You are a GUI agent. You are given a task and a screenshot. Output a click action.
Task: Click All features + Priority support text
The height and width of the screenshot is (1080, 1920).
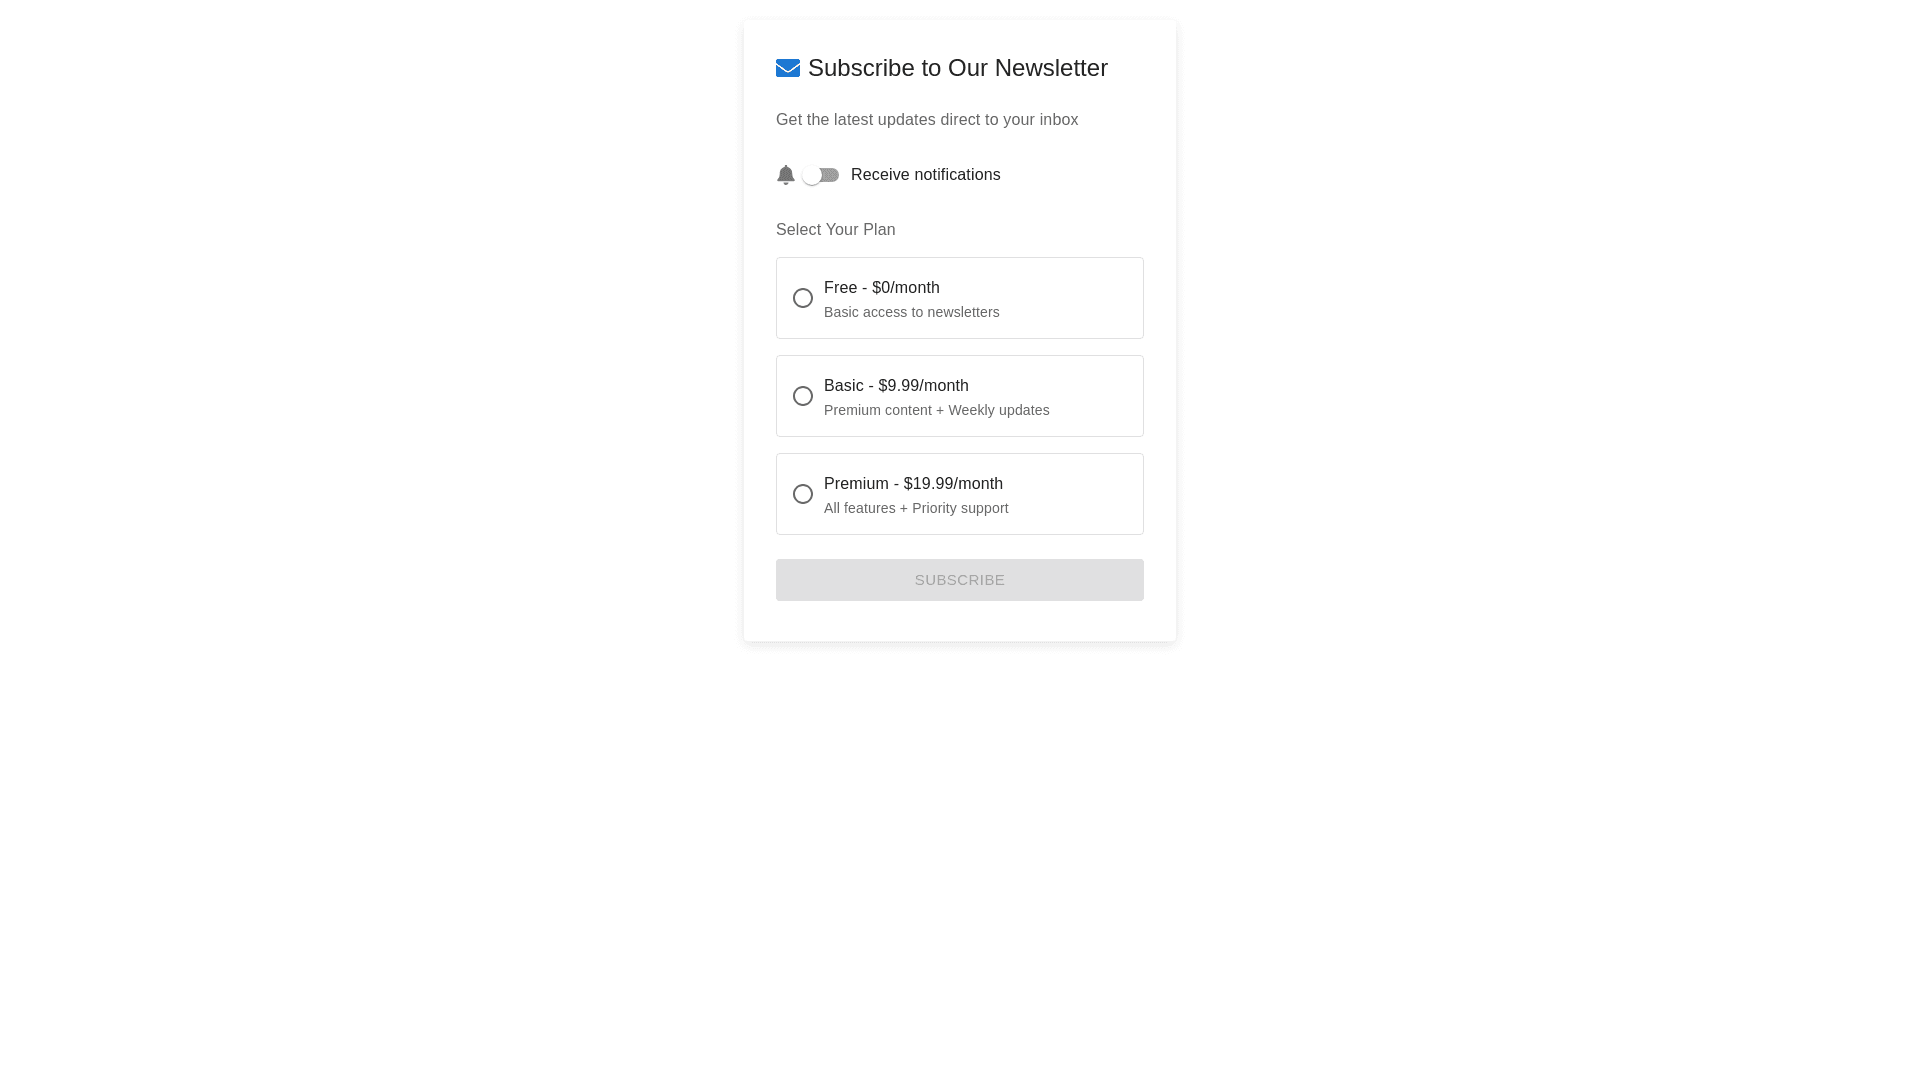915,508
